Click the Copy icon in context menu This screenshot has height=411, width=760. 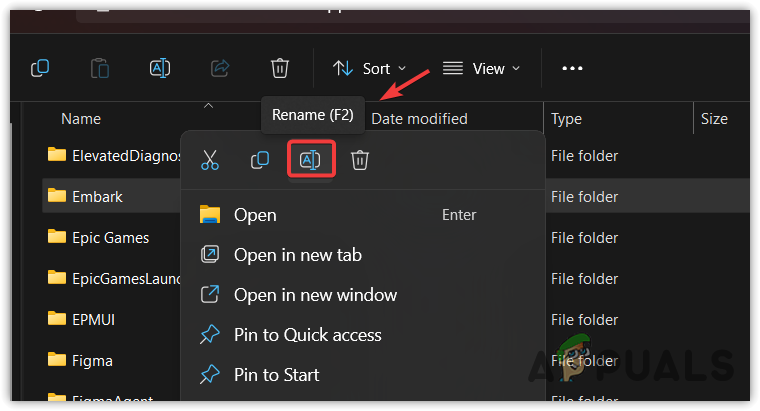[259, 160]
